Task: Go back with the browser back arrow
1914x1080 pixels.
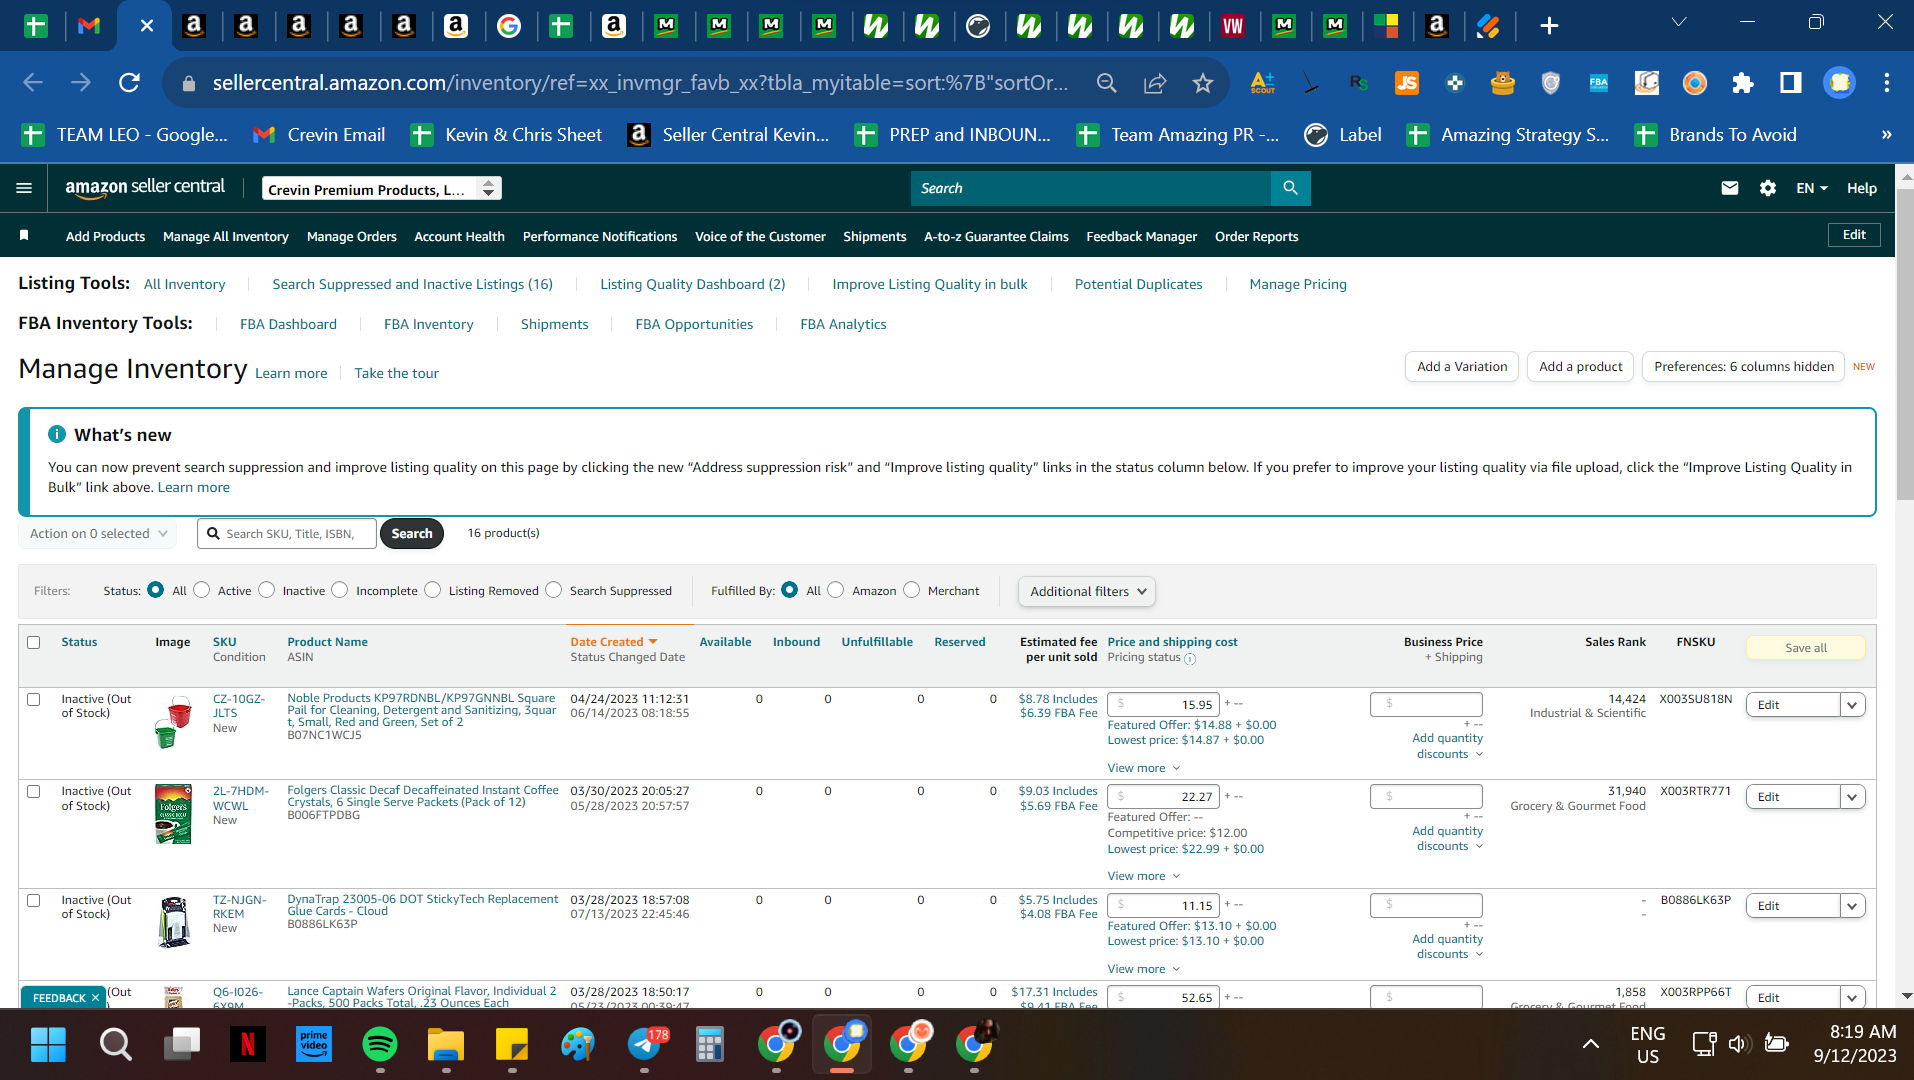Action: [x=33, y=83]
